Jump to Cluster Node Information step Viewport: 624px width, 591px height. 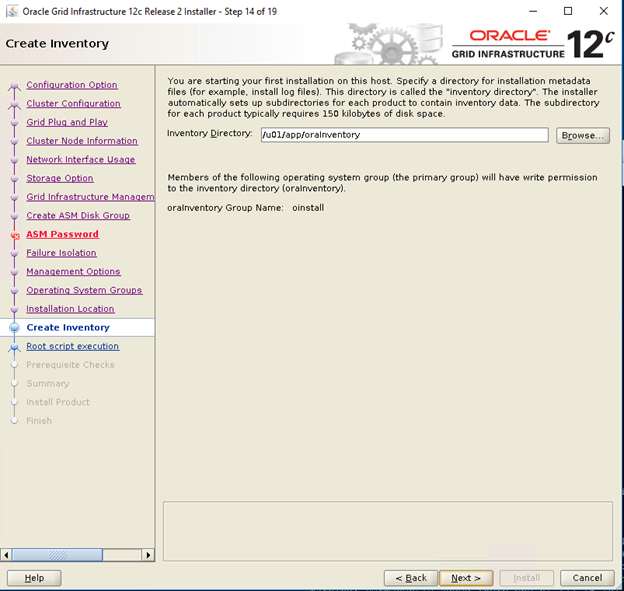pyautogui.click(x=82, y=141)
